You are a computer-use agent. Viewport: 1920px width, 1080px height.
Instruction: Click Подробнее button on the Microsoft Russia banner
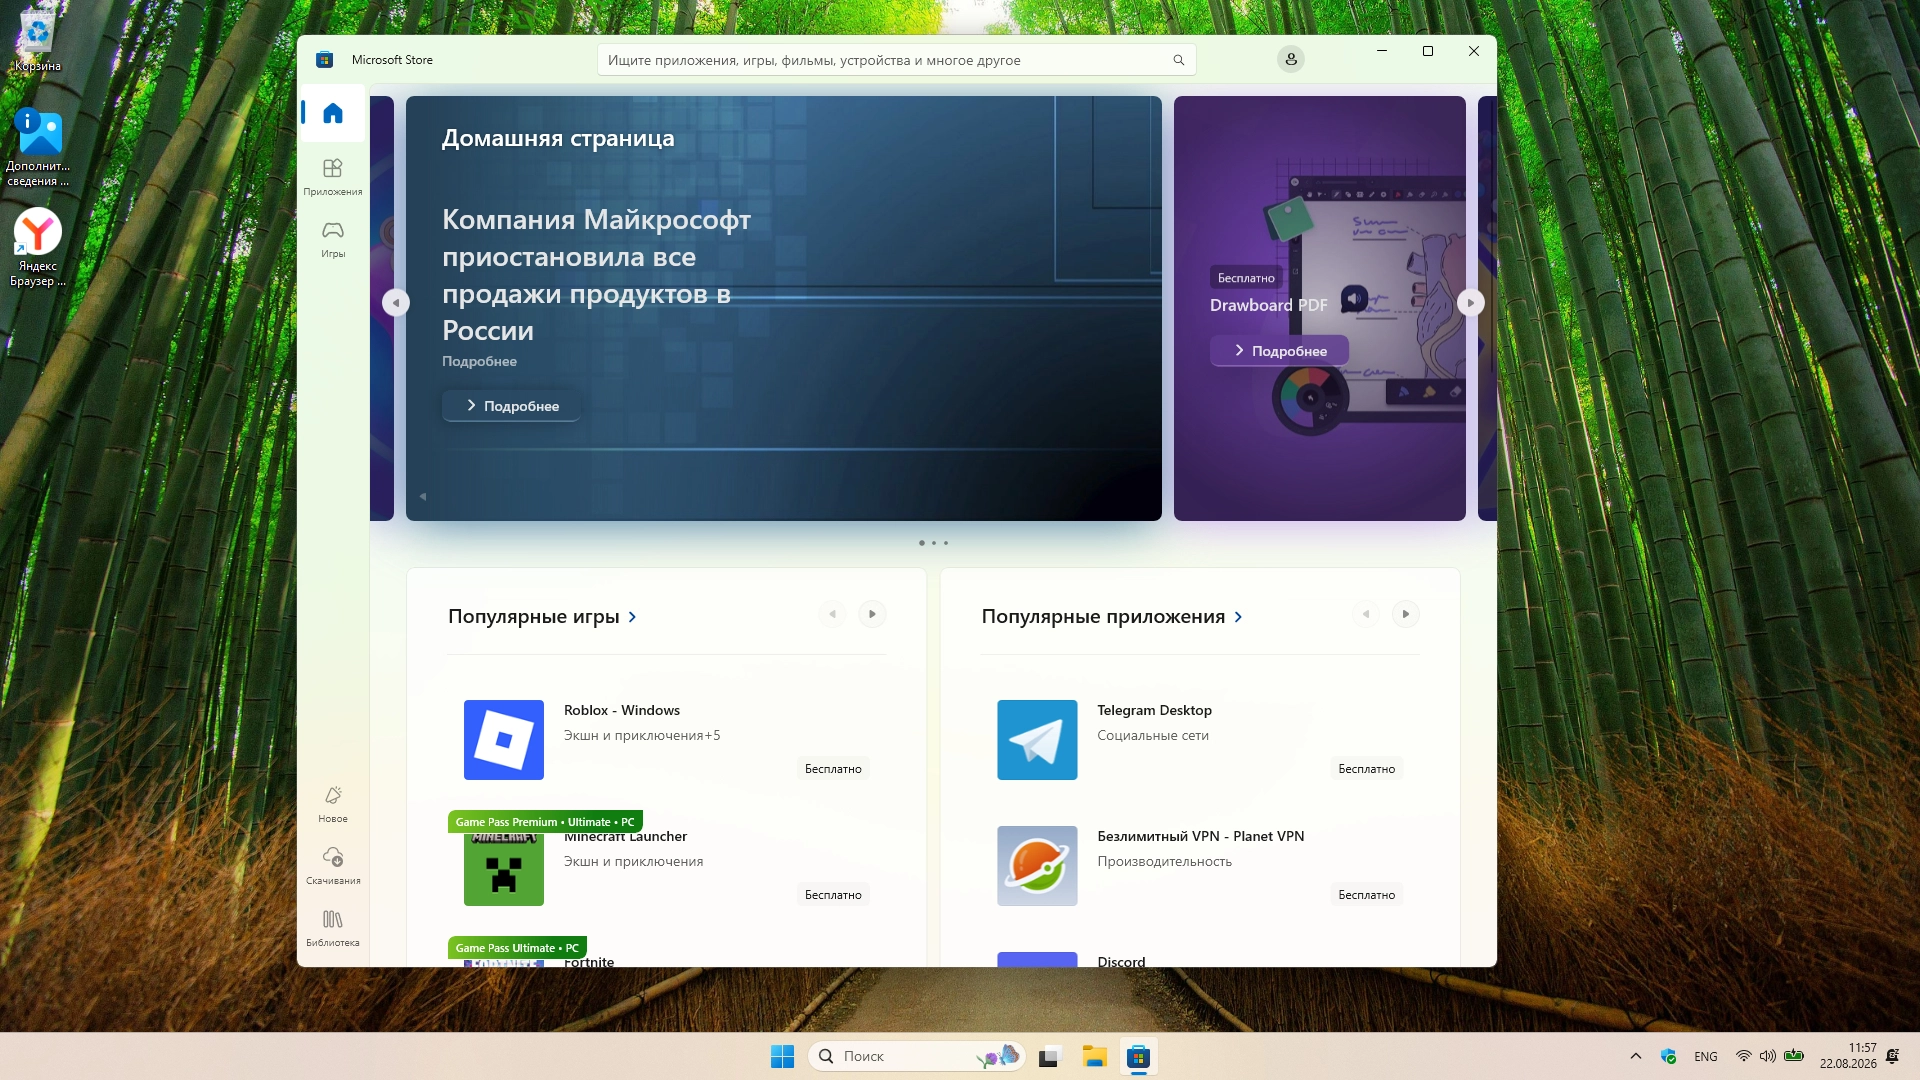pyautogui.click(x=511, y=406)
